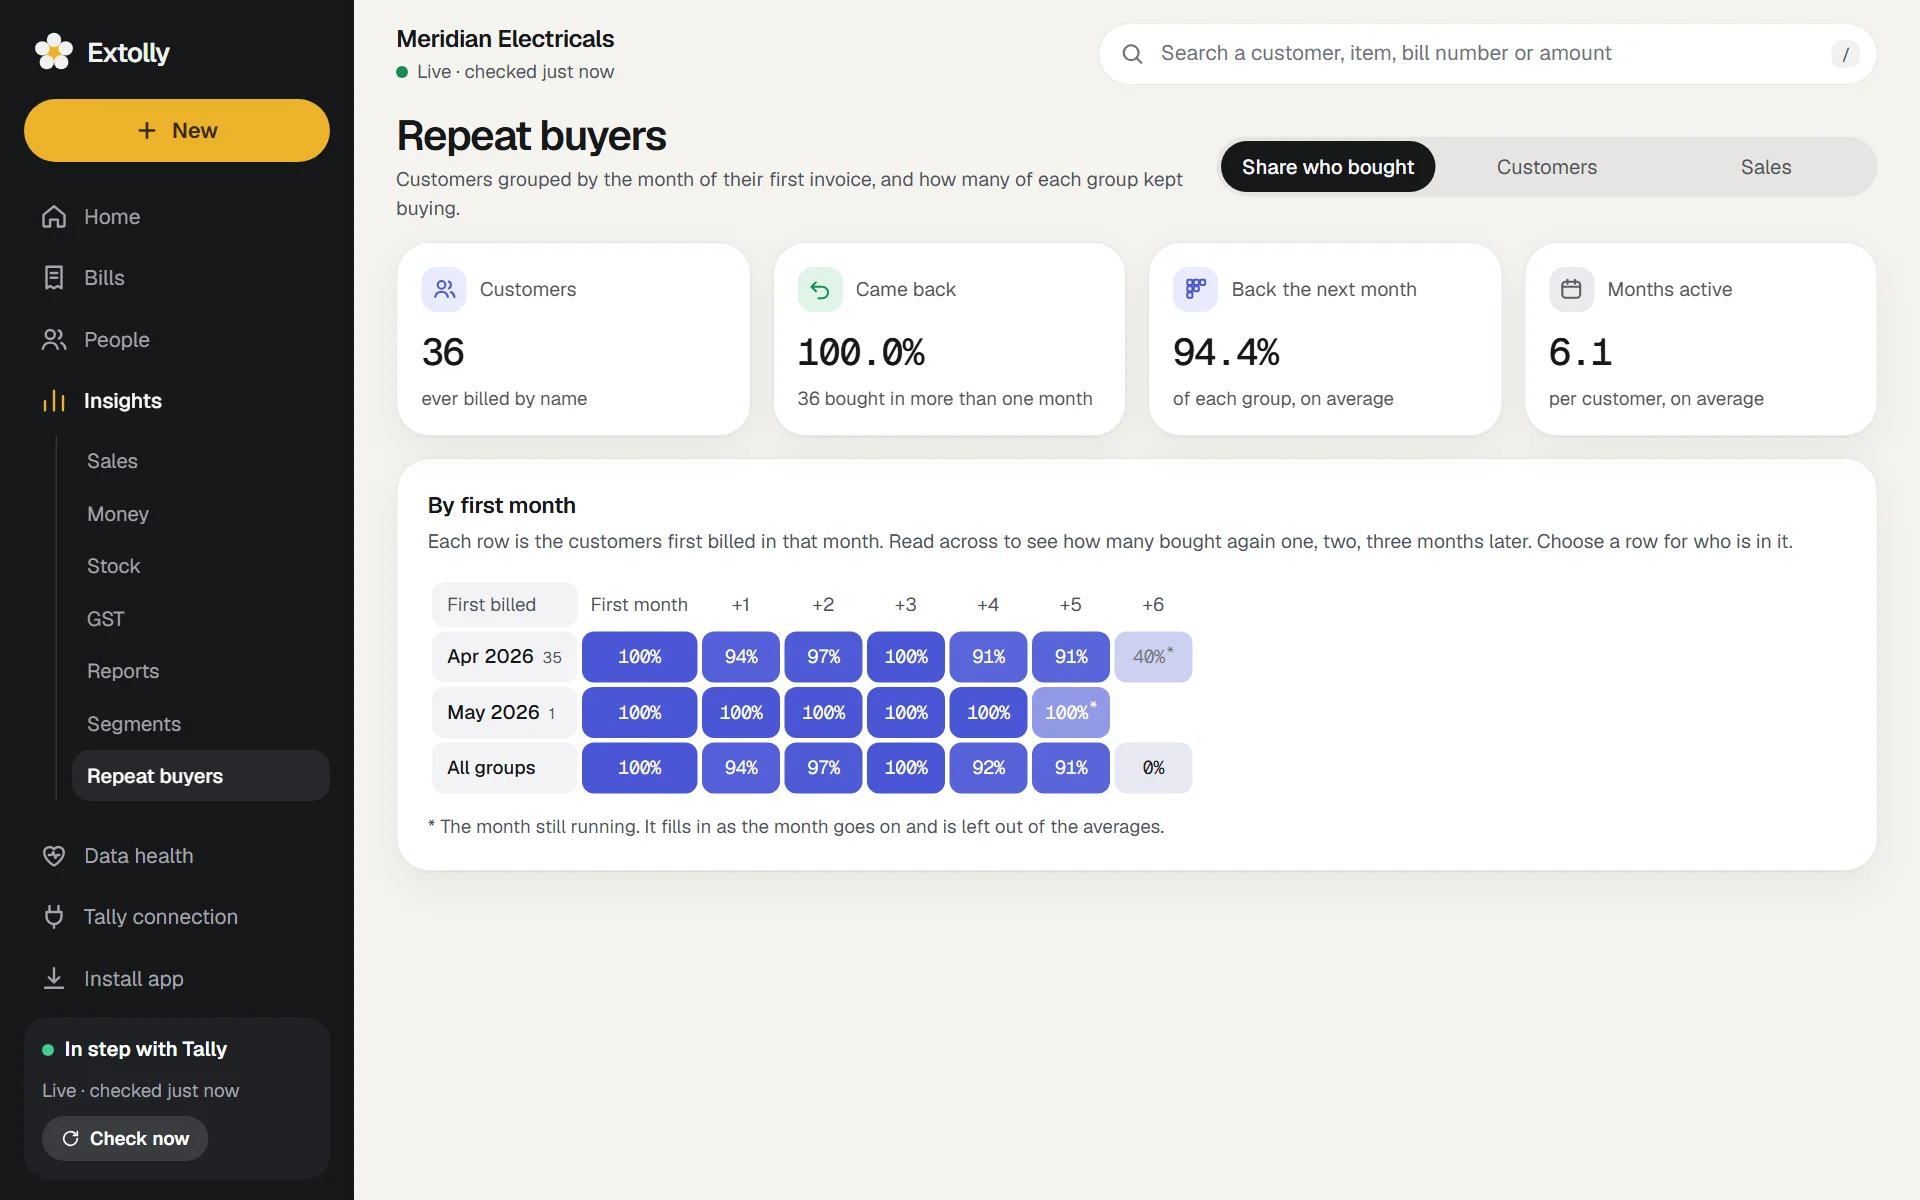1920x1200 pixels.
Task: Click the Meridian Electricals company name
Action: click(505, 39)
